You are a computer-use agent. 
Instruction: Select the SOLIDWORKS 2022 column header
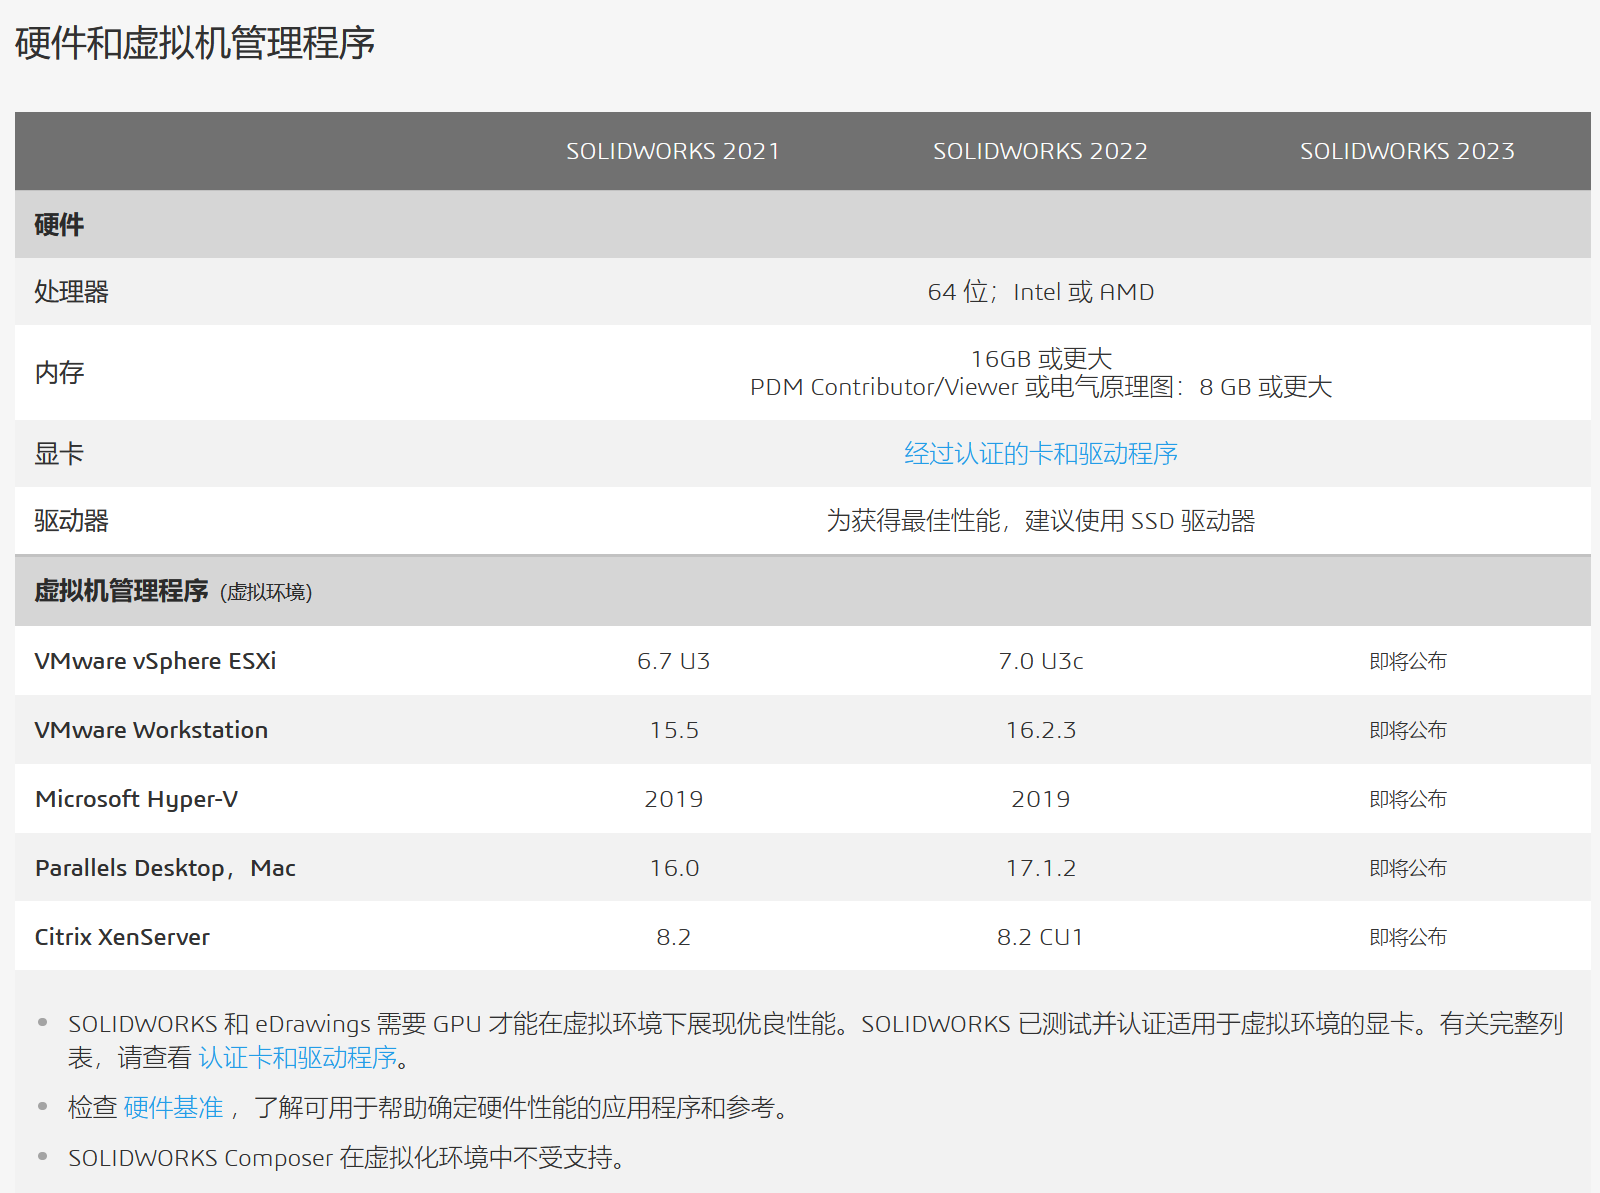click(x=1040, y=151)
